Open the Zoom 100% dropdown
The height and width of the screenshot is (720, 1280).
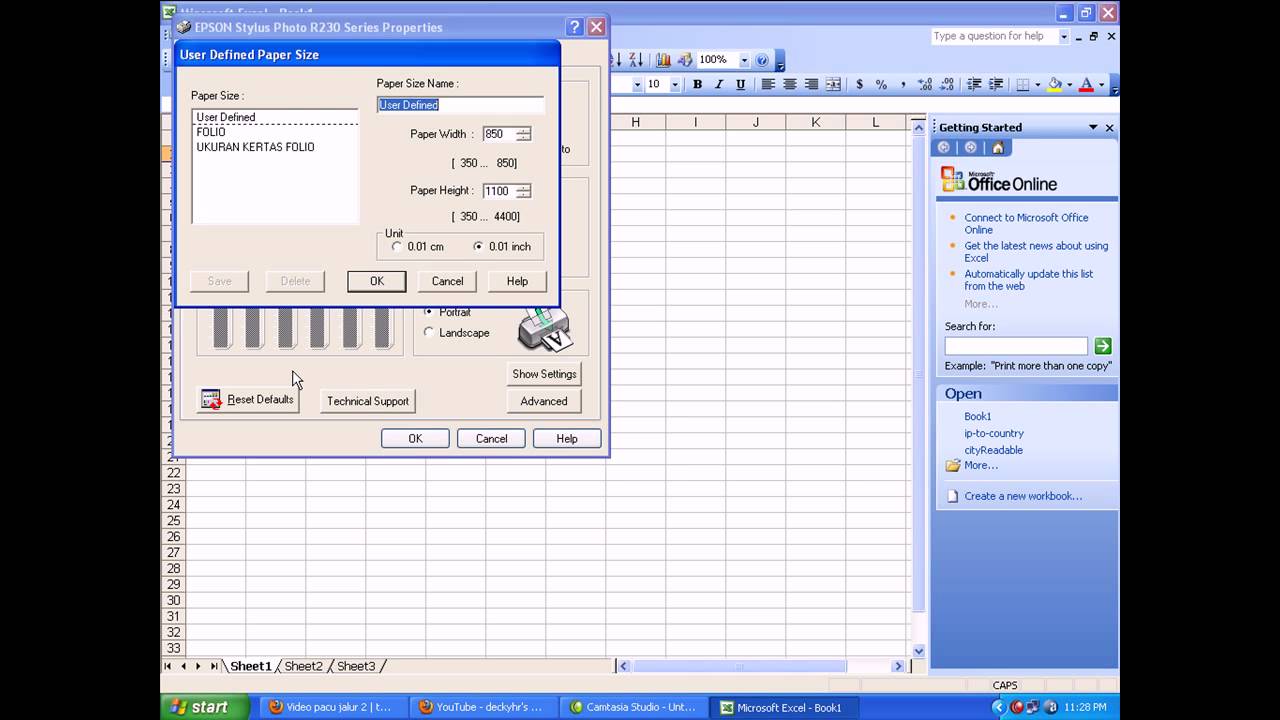744,60
